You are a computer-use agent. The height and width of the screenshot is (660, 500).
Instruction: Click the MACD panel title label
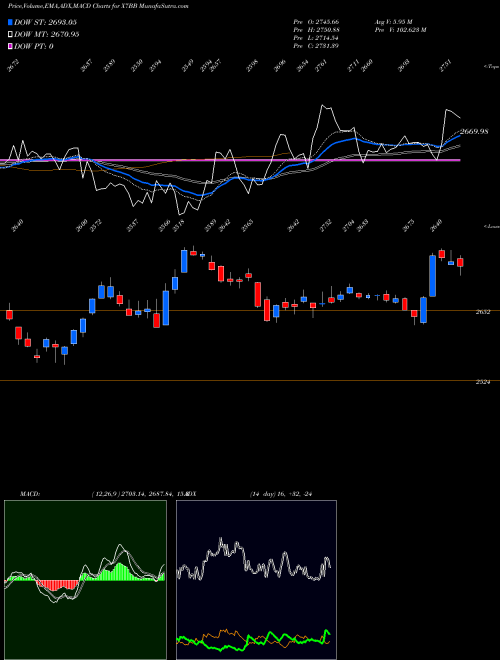pos(29,493)
